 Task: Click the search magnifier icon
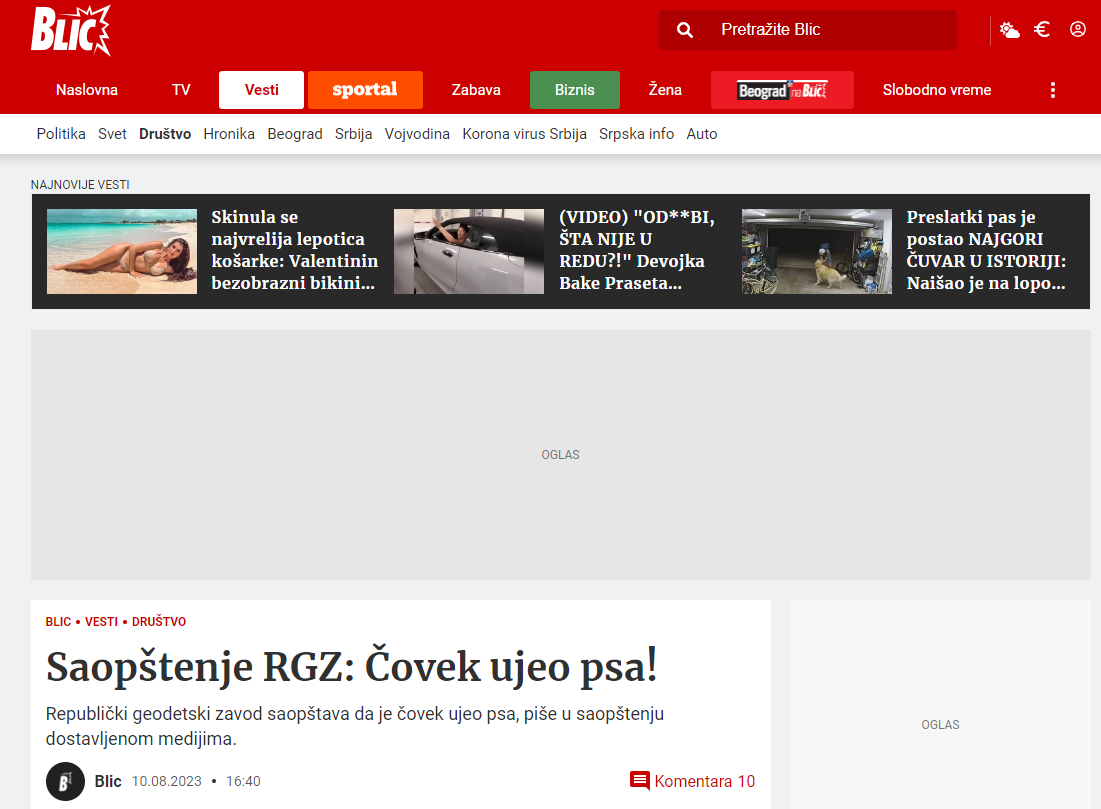pos(685,29)
